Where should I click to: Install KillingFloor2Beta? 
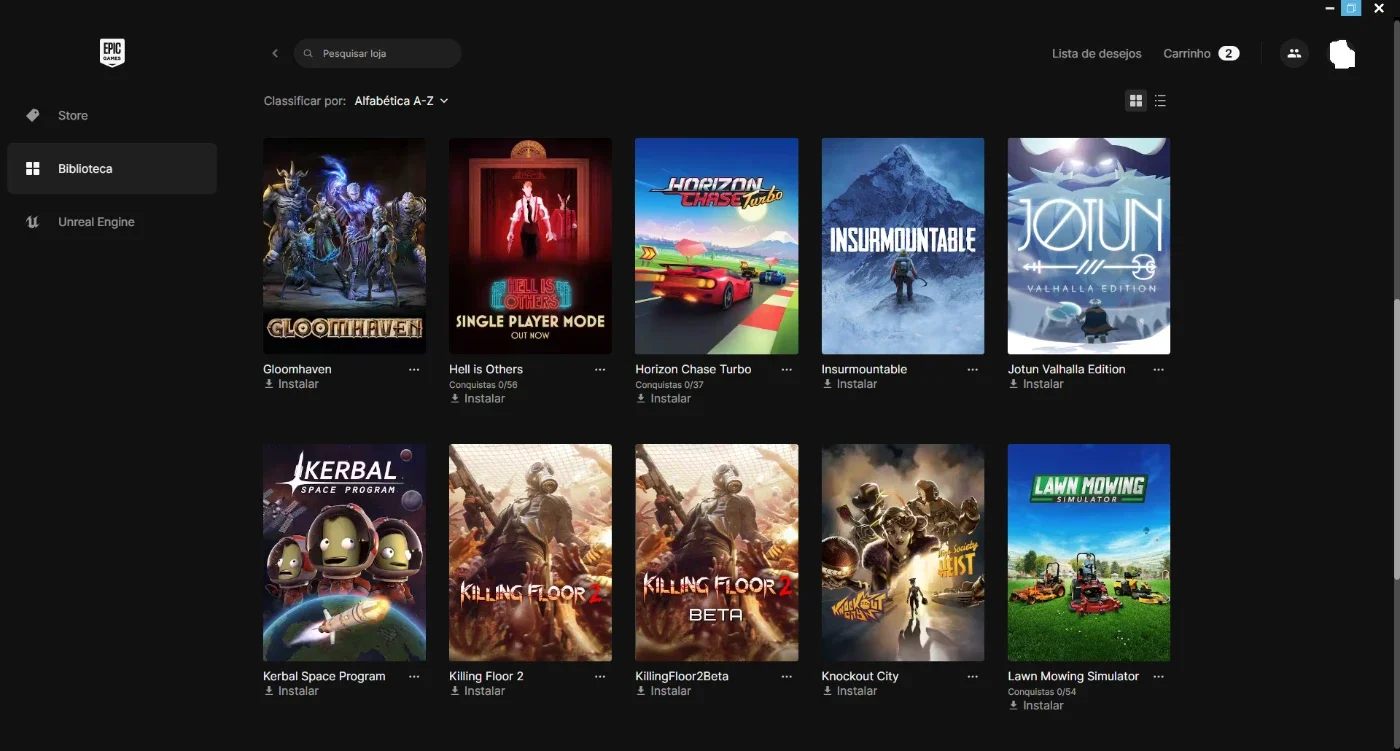click(663, 691)
